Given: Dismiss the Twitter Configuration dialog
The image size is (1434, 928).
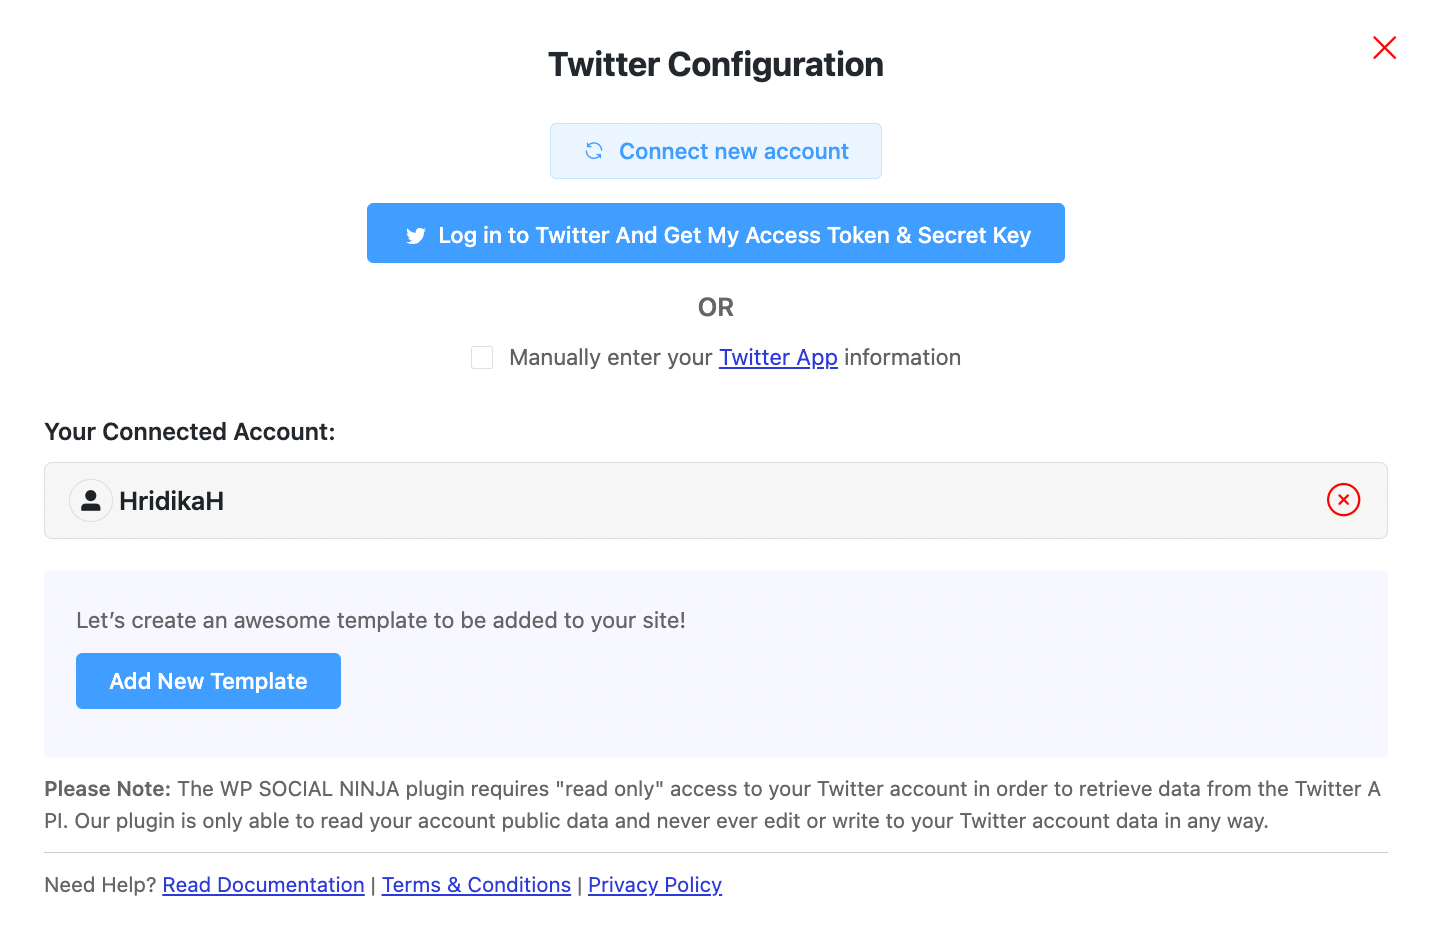Looking at the screenshot, I should pyautogui.click(x=1384, y=47).
